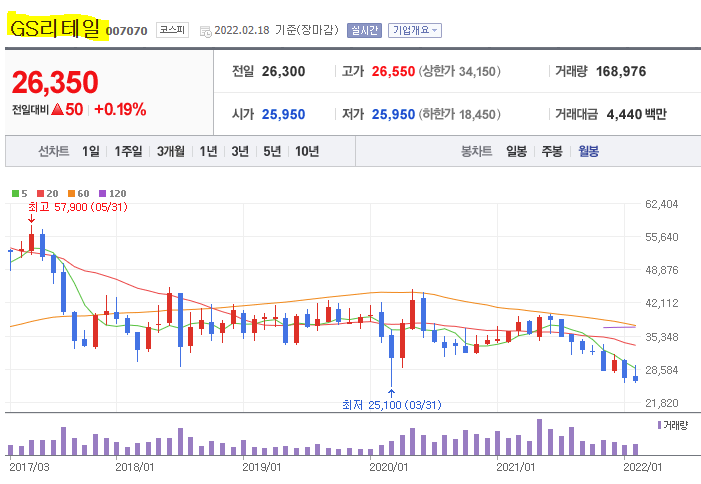Screen dimensions: 701x484
Task: Click the 시가 value 25,950
Action: (x=283, y=114)
